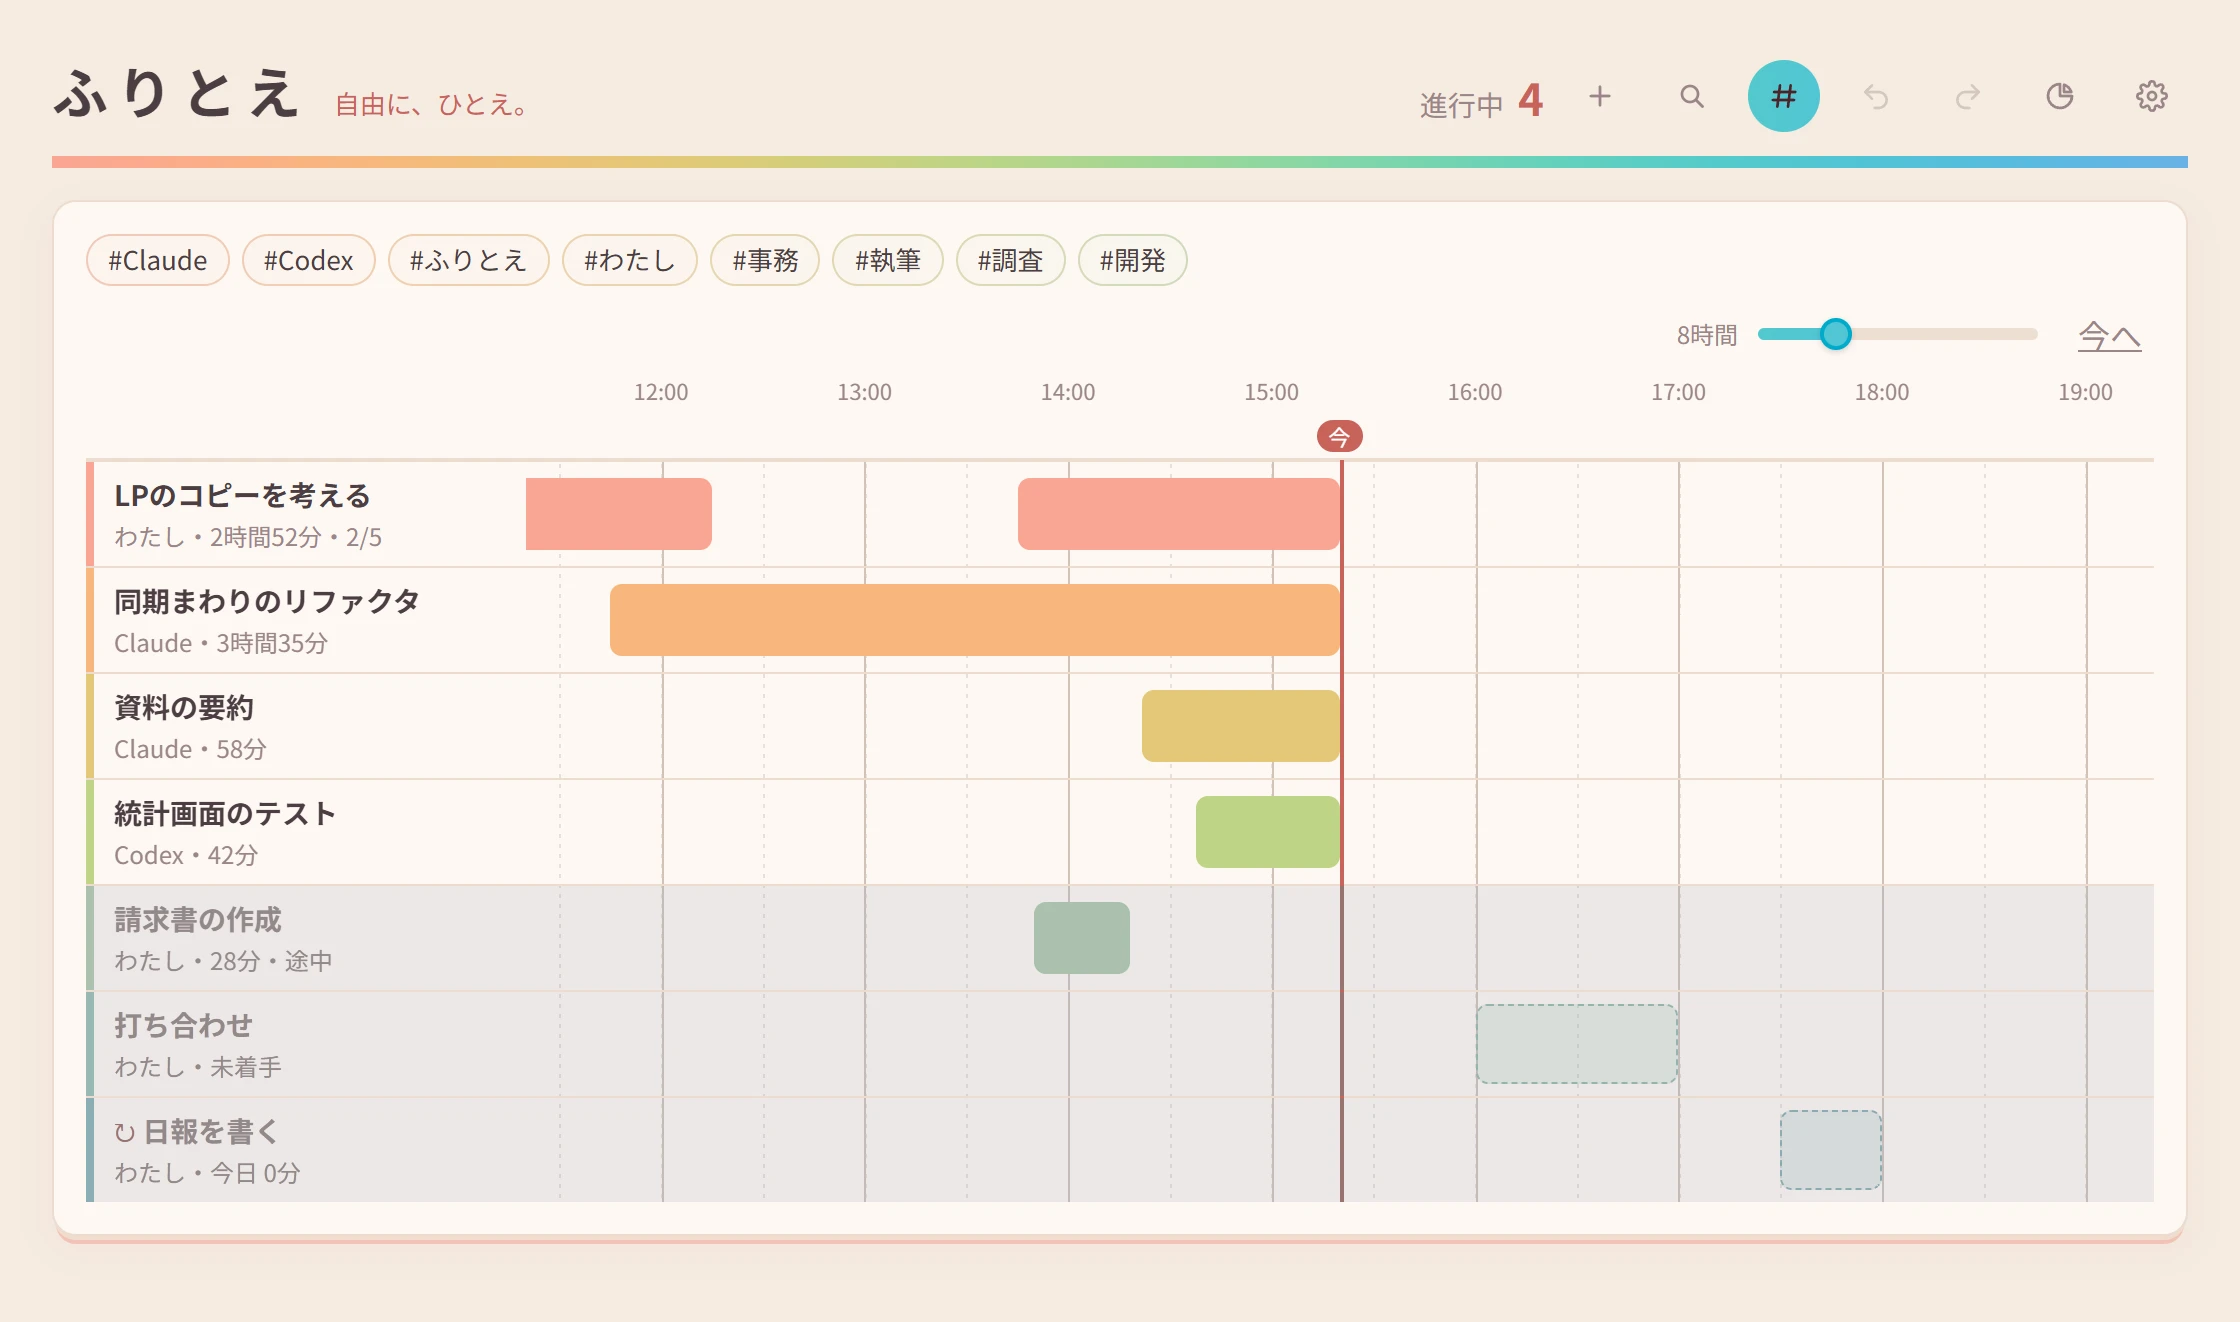Open statistics via the pie chart icon
This screenshot has width=2240, height=1322.
pyautogui.click(x=2060, y=96)
